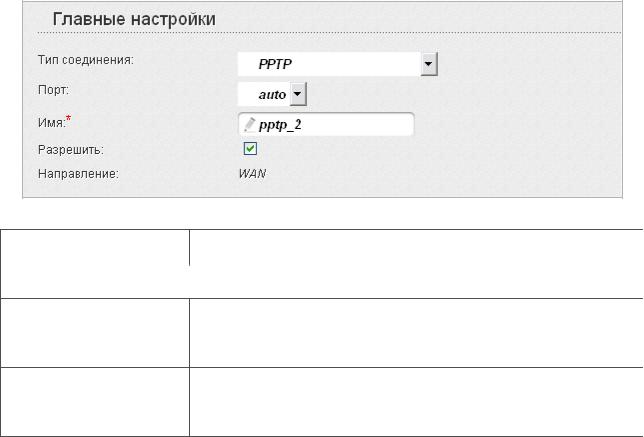Untick the Разрешить checkbox
This screenshot has height=437, width=644.
(250, 149)
